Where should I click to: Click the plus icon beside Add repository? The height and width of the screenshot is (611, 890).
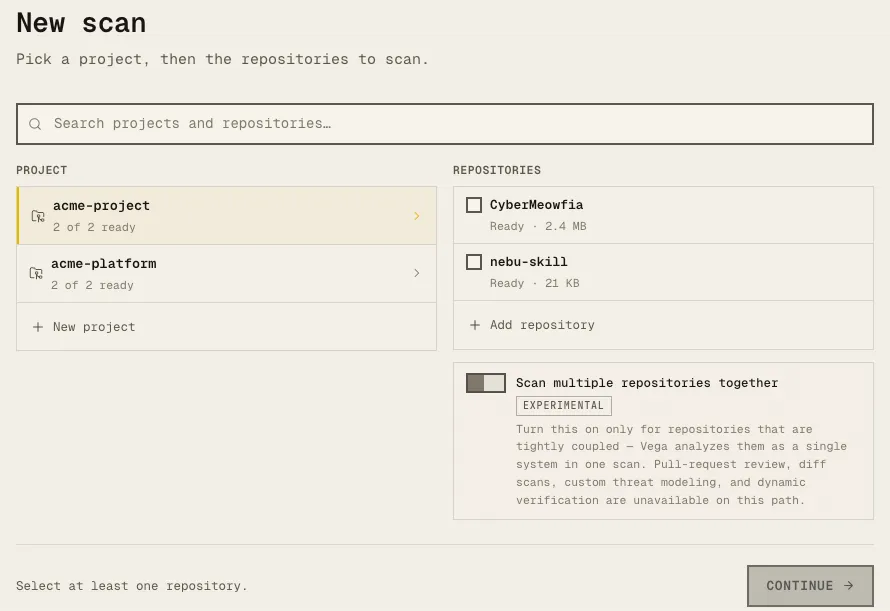[x=475, y=325]
